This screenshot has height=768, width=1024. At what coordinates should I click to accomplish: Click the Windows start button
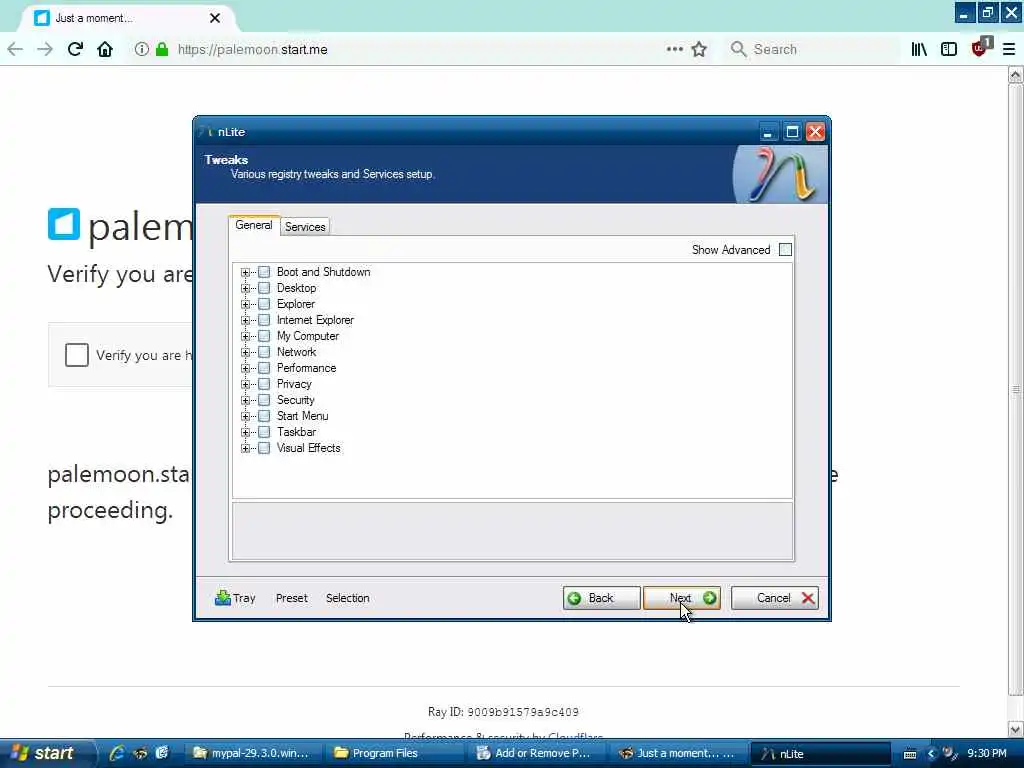[x=48, y=753]
